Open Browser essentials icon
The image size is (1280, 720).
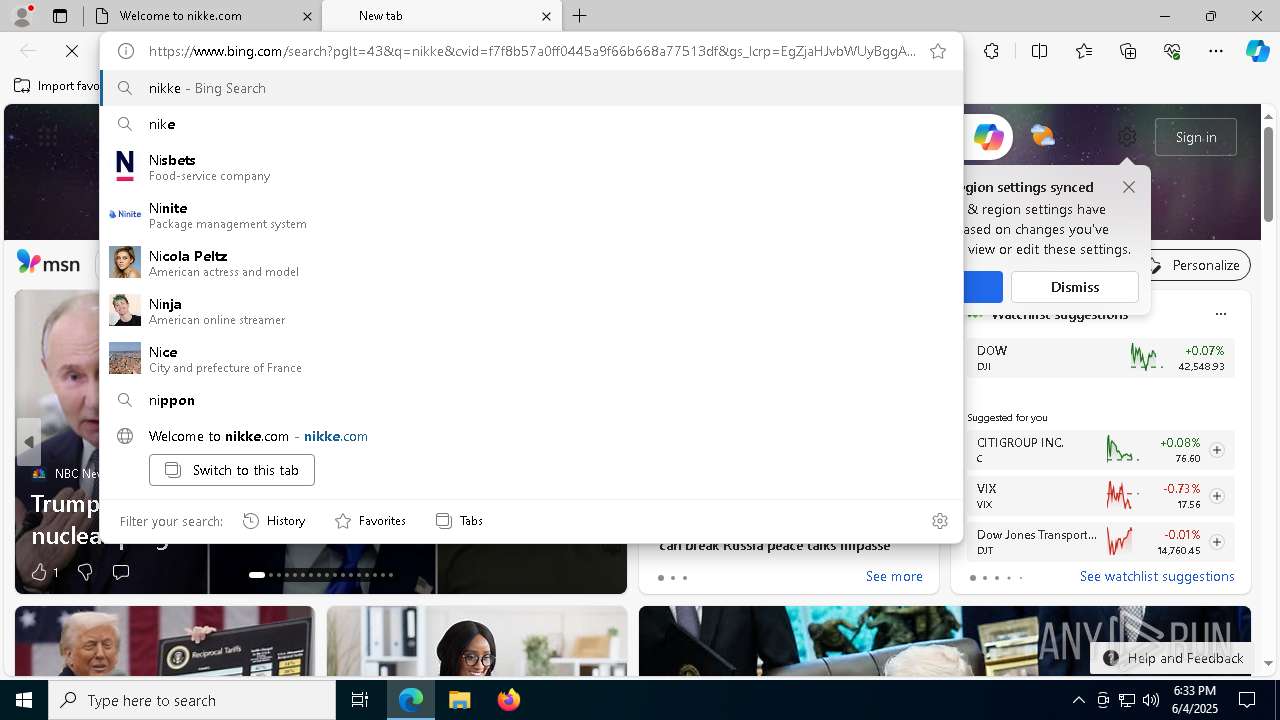(1172, 51)
